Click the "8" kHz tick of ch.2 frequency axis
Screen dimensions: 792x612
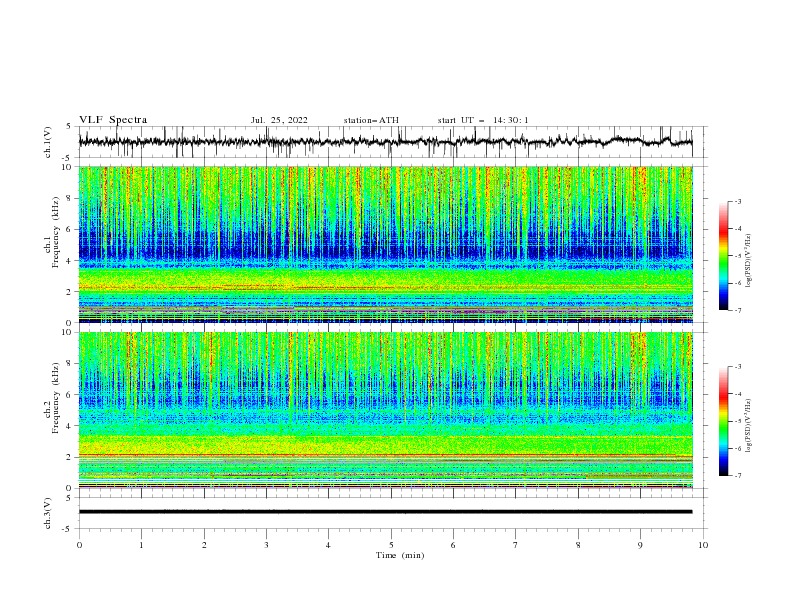click(70, 364)
